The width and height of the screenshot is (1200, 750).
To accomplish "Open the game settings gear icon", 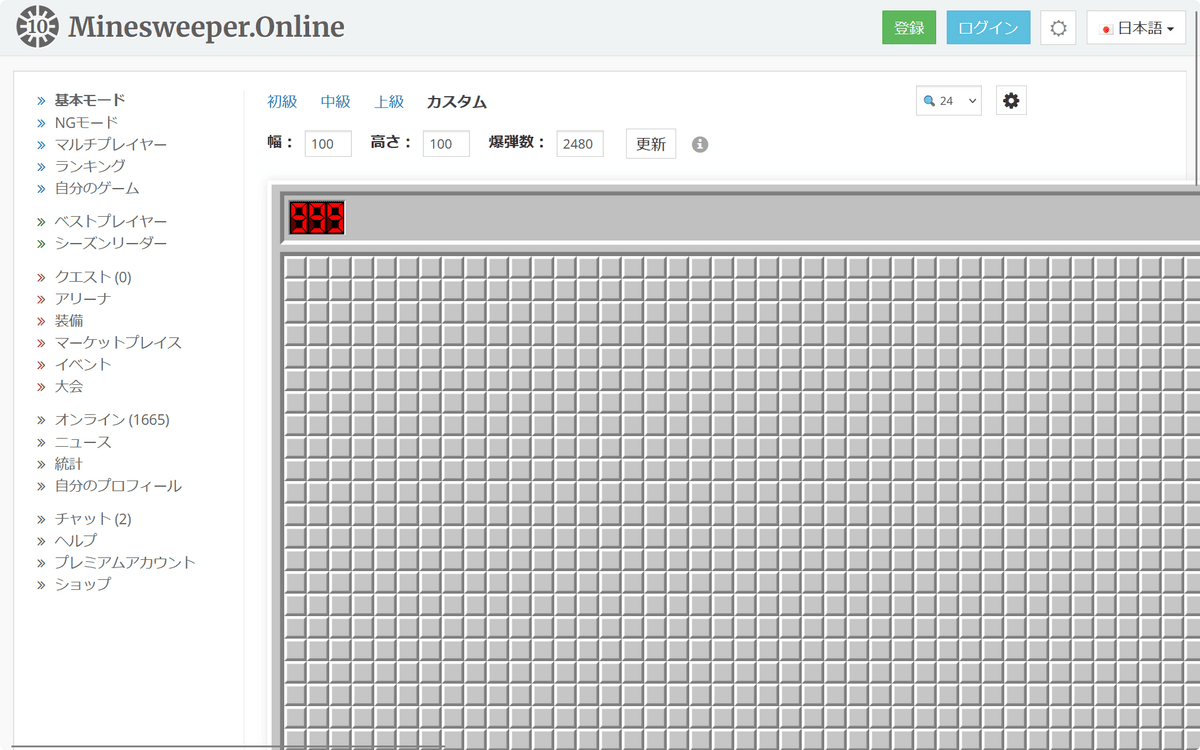I will coord(1011,101).
